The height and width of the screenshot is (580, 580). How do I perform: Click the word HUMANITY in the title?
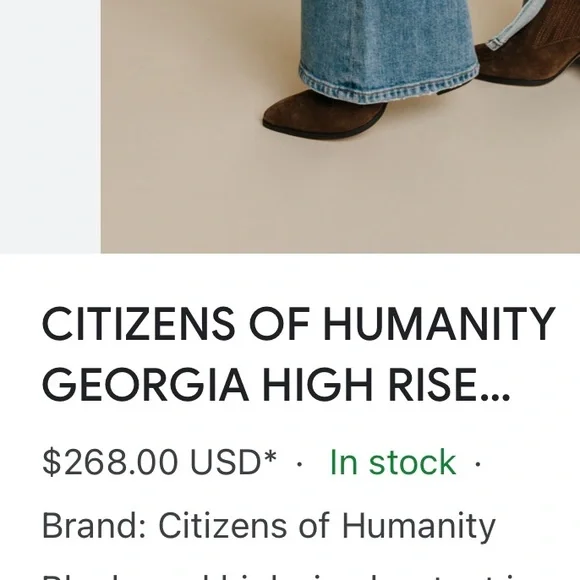click(439, 324)
